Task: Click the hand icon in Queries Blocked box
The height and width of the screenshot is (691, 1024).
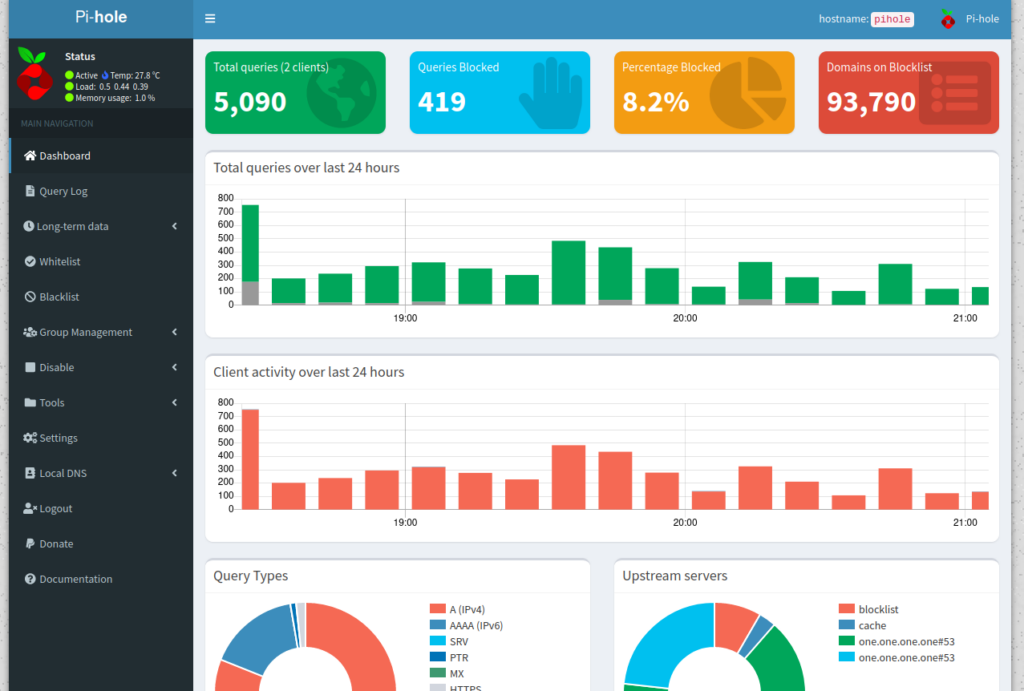Action: [x=551, y=93]
